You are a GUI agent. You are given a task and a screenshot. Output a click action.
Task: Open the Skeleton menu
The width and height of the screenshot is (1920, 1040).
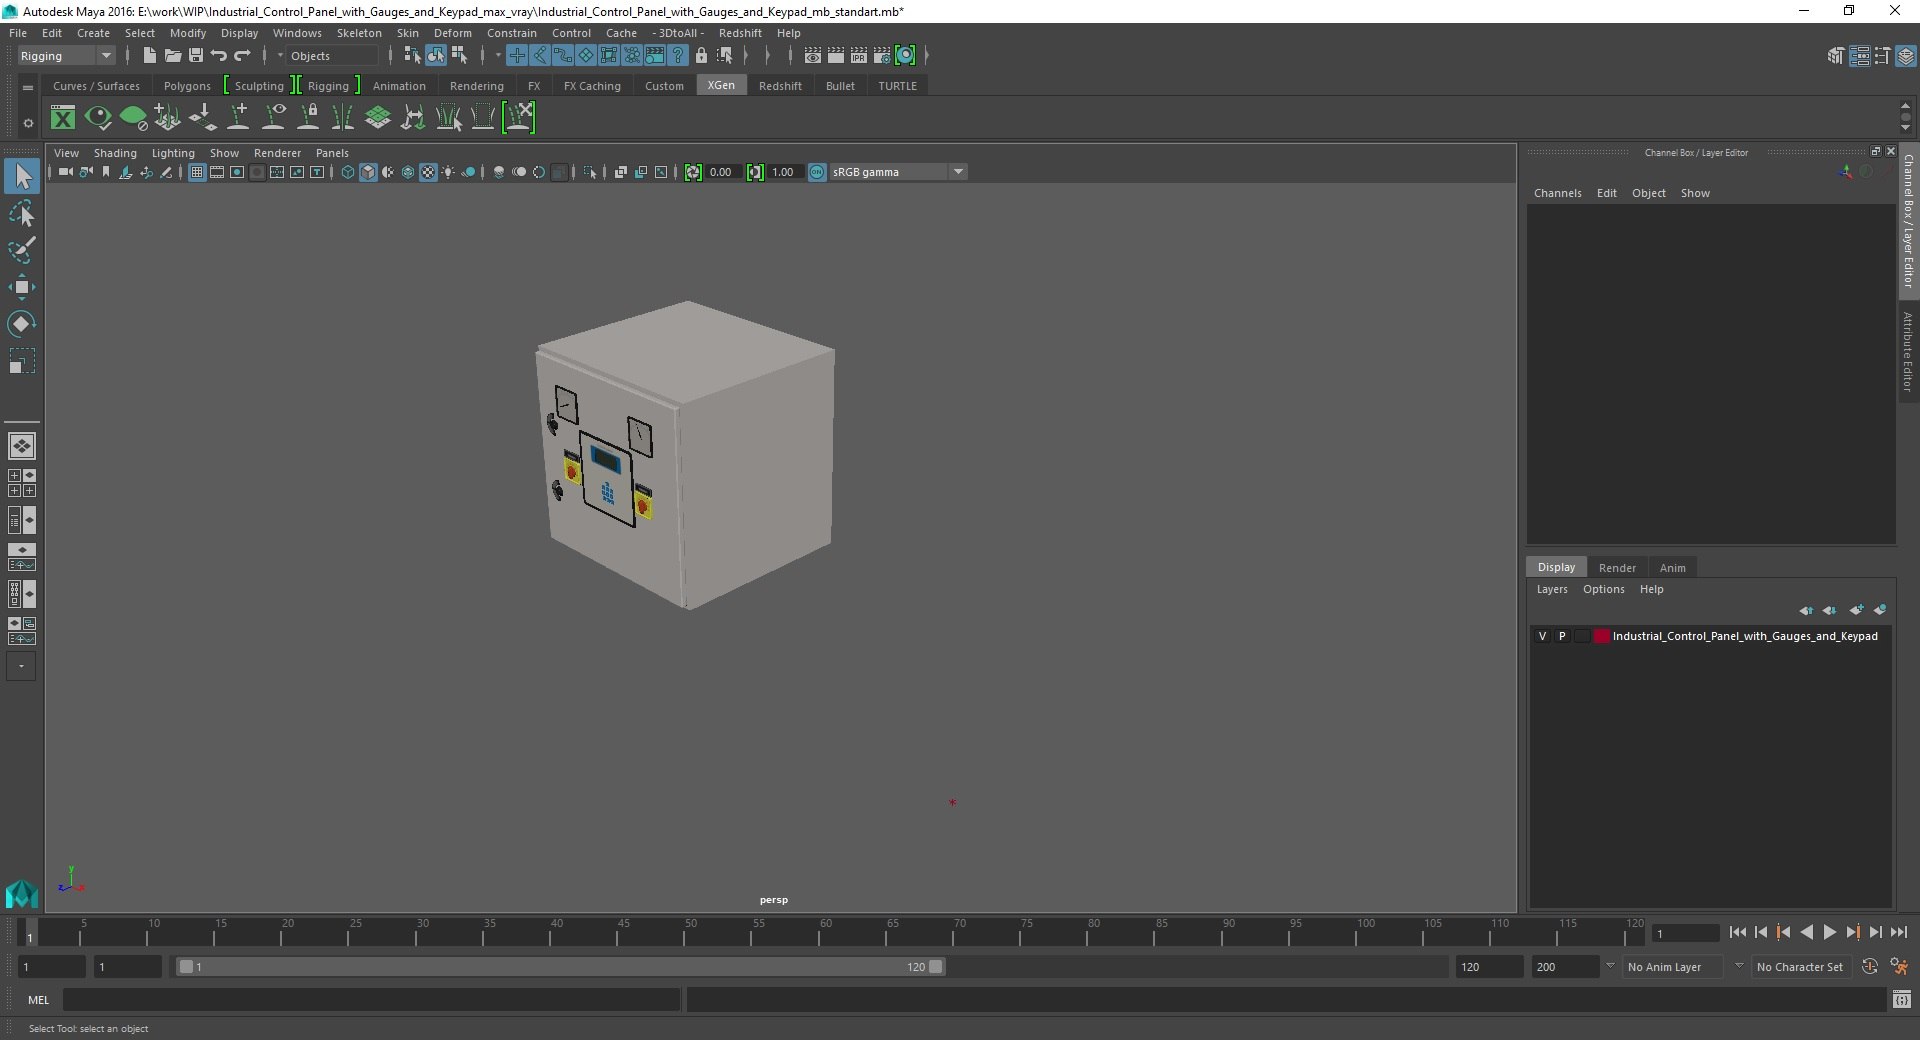coord(359,33)
